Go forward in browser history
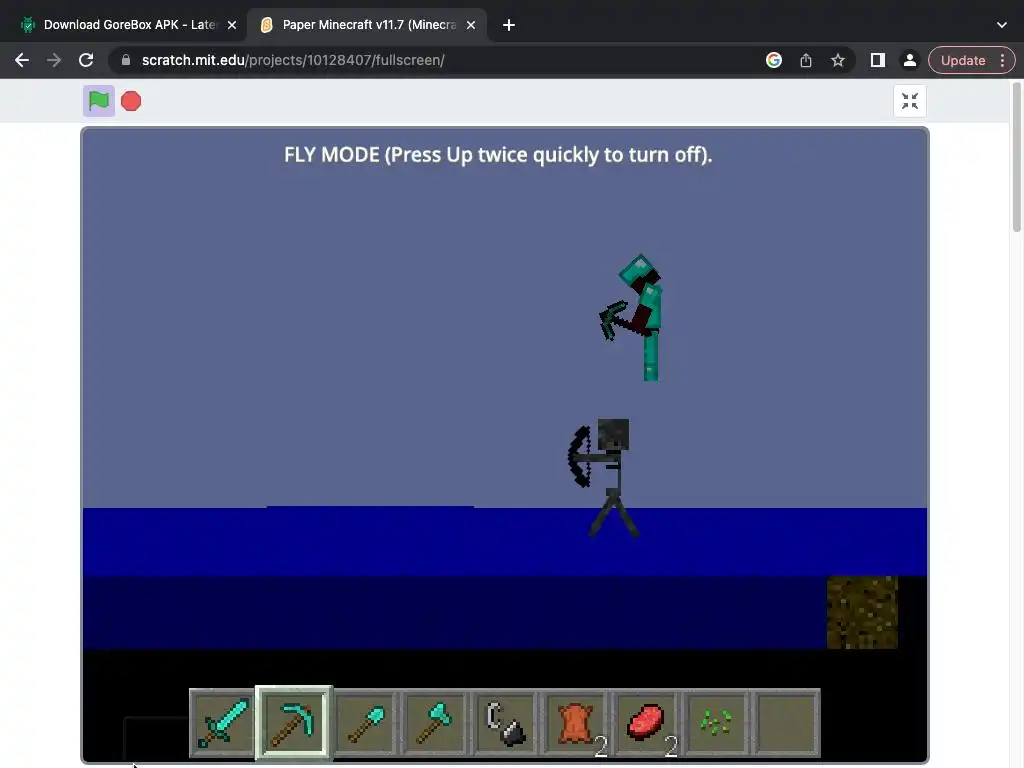 [x=54, y=60]
